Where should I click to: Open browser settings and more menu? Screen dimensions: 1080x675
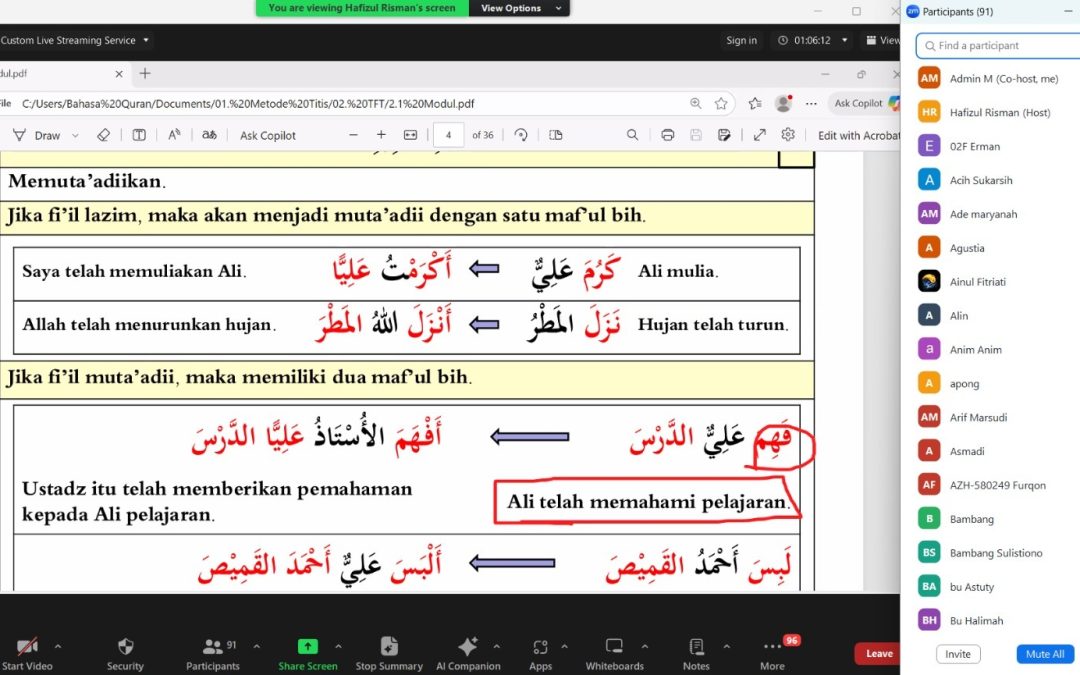tap(811, 103)
